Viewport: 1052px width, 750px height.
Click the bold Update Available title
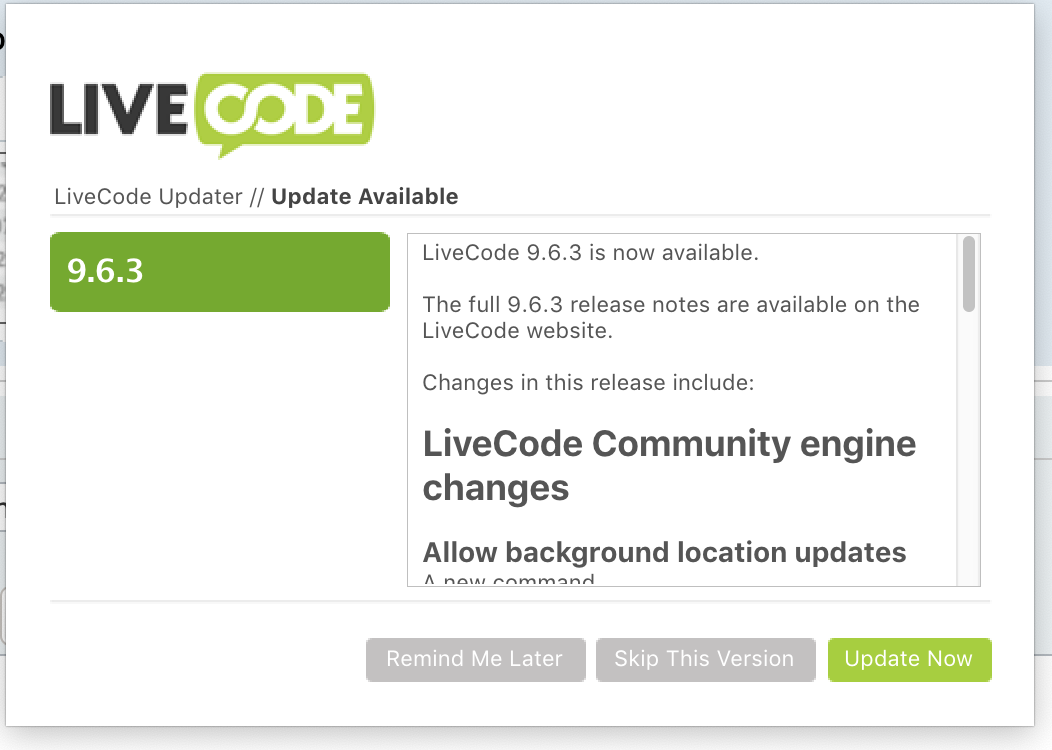pyautogui.click(x=365, y=197)
